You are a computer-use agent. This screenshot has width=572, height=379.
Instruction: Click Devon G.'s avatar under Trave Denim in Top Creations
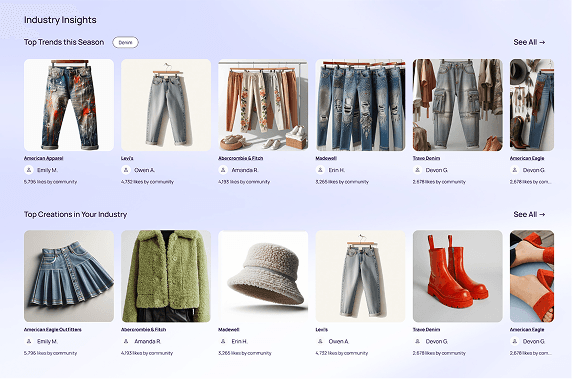417,341
